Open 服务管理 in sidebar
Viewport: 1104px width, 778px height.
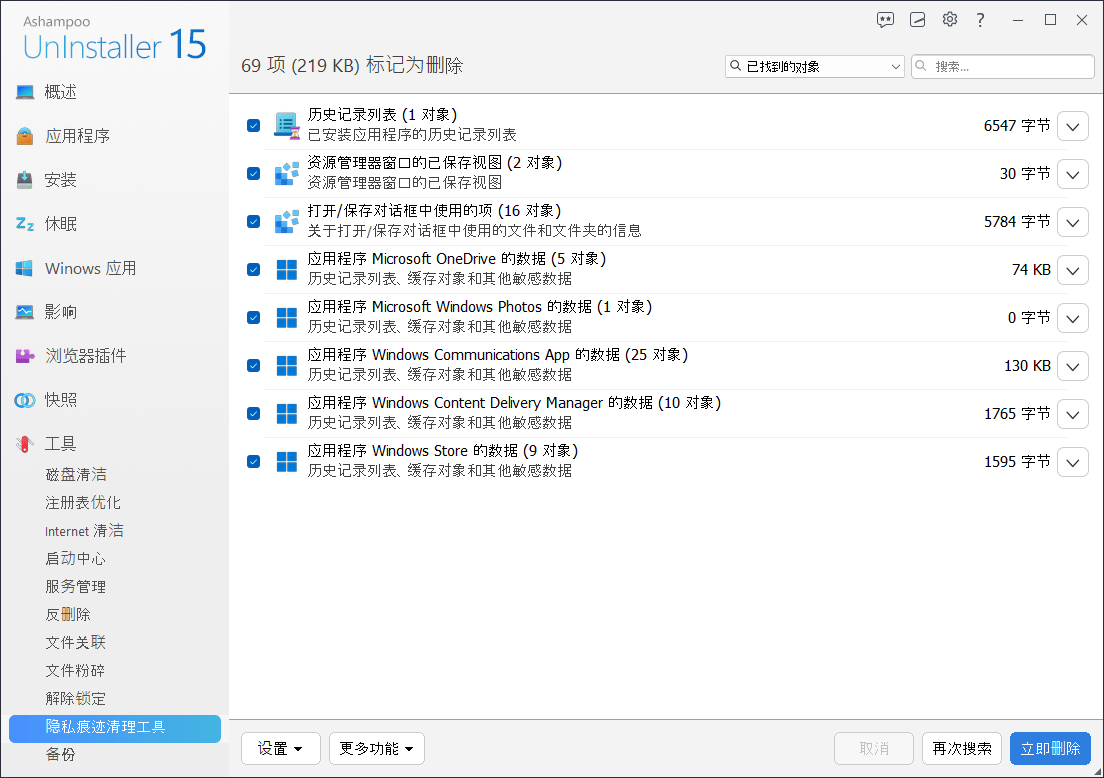pos(75,586)
